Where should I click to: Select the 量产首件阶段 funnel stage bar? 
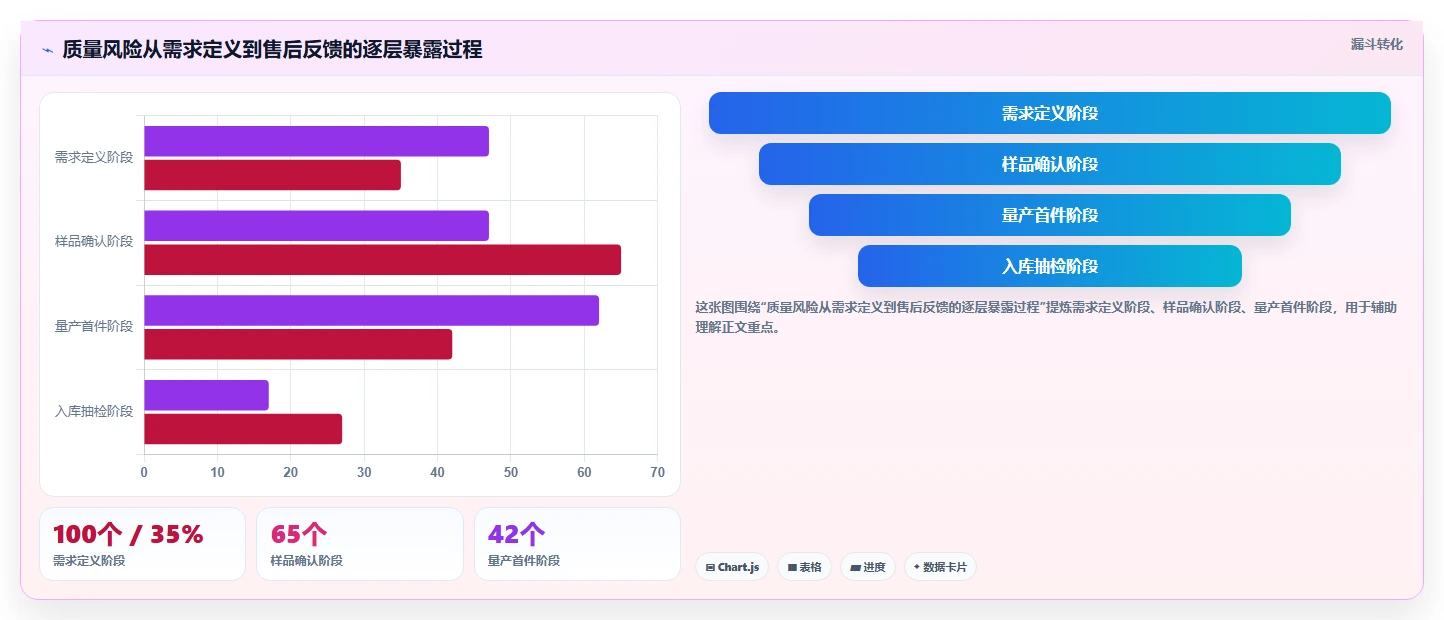click(1050, 215)
